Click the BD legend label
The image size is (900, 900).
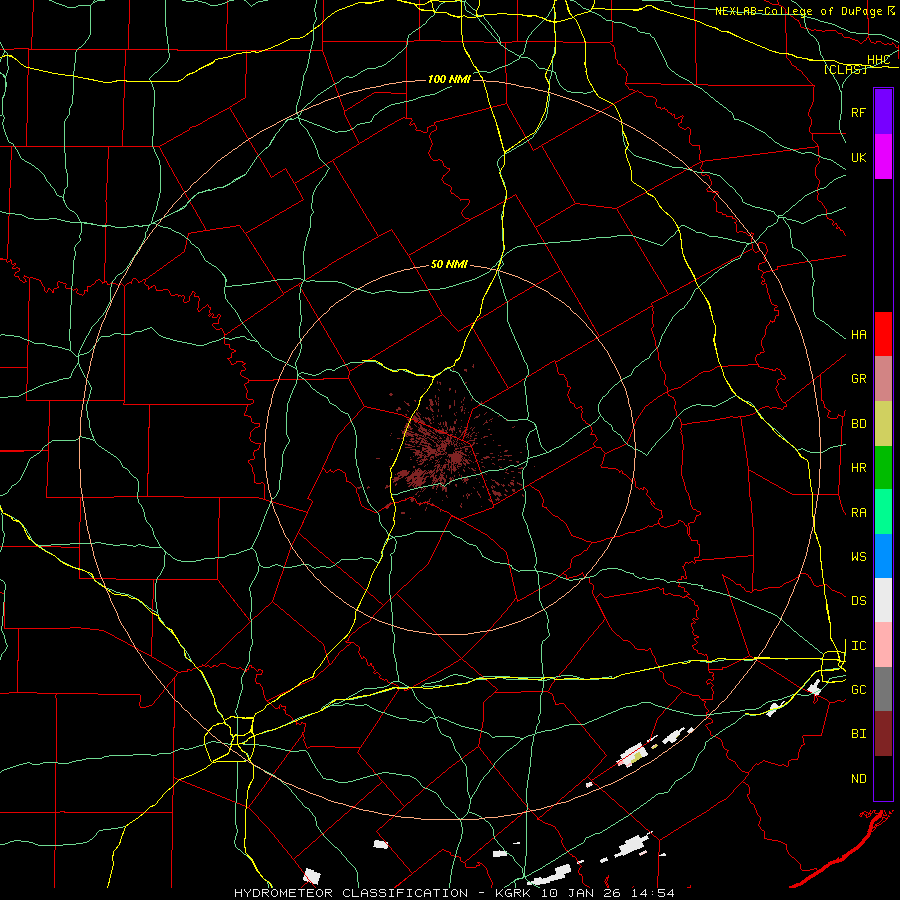click(x=858, y=424)
